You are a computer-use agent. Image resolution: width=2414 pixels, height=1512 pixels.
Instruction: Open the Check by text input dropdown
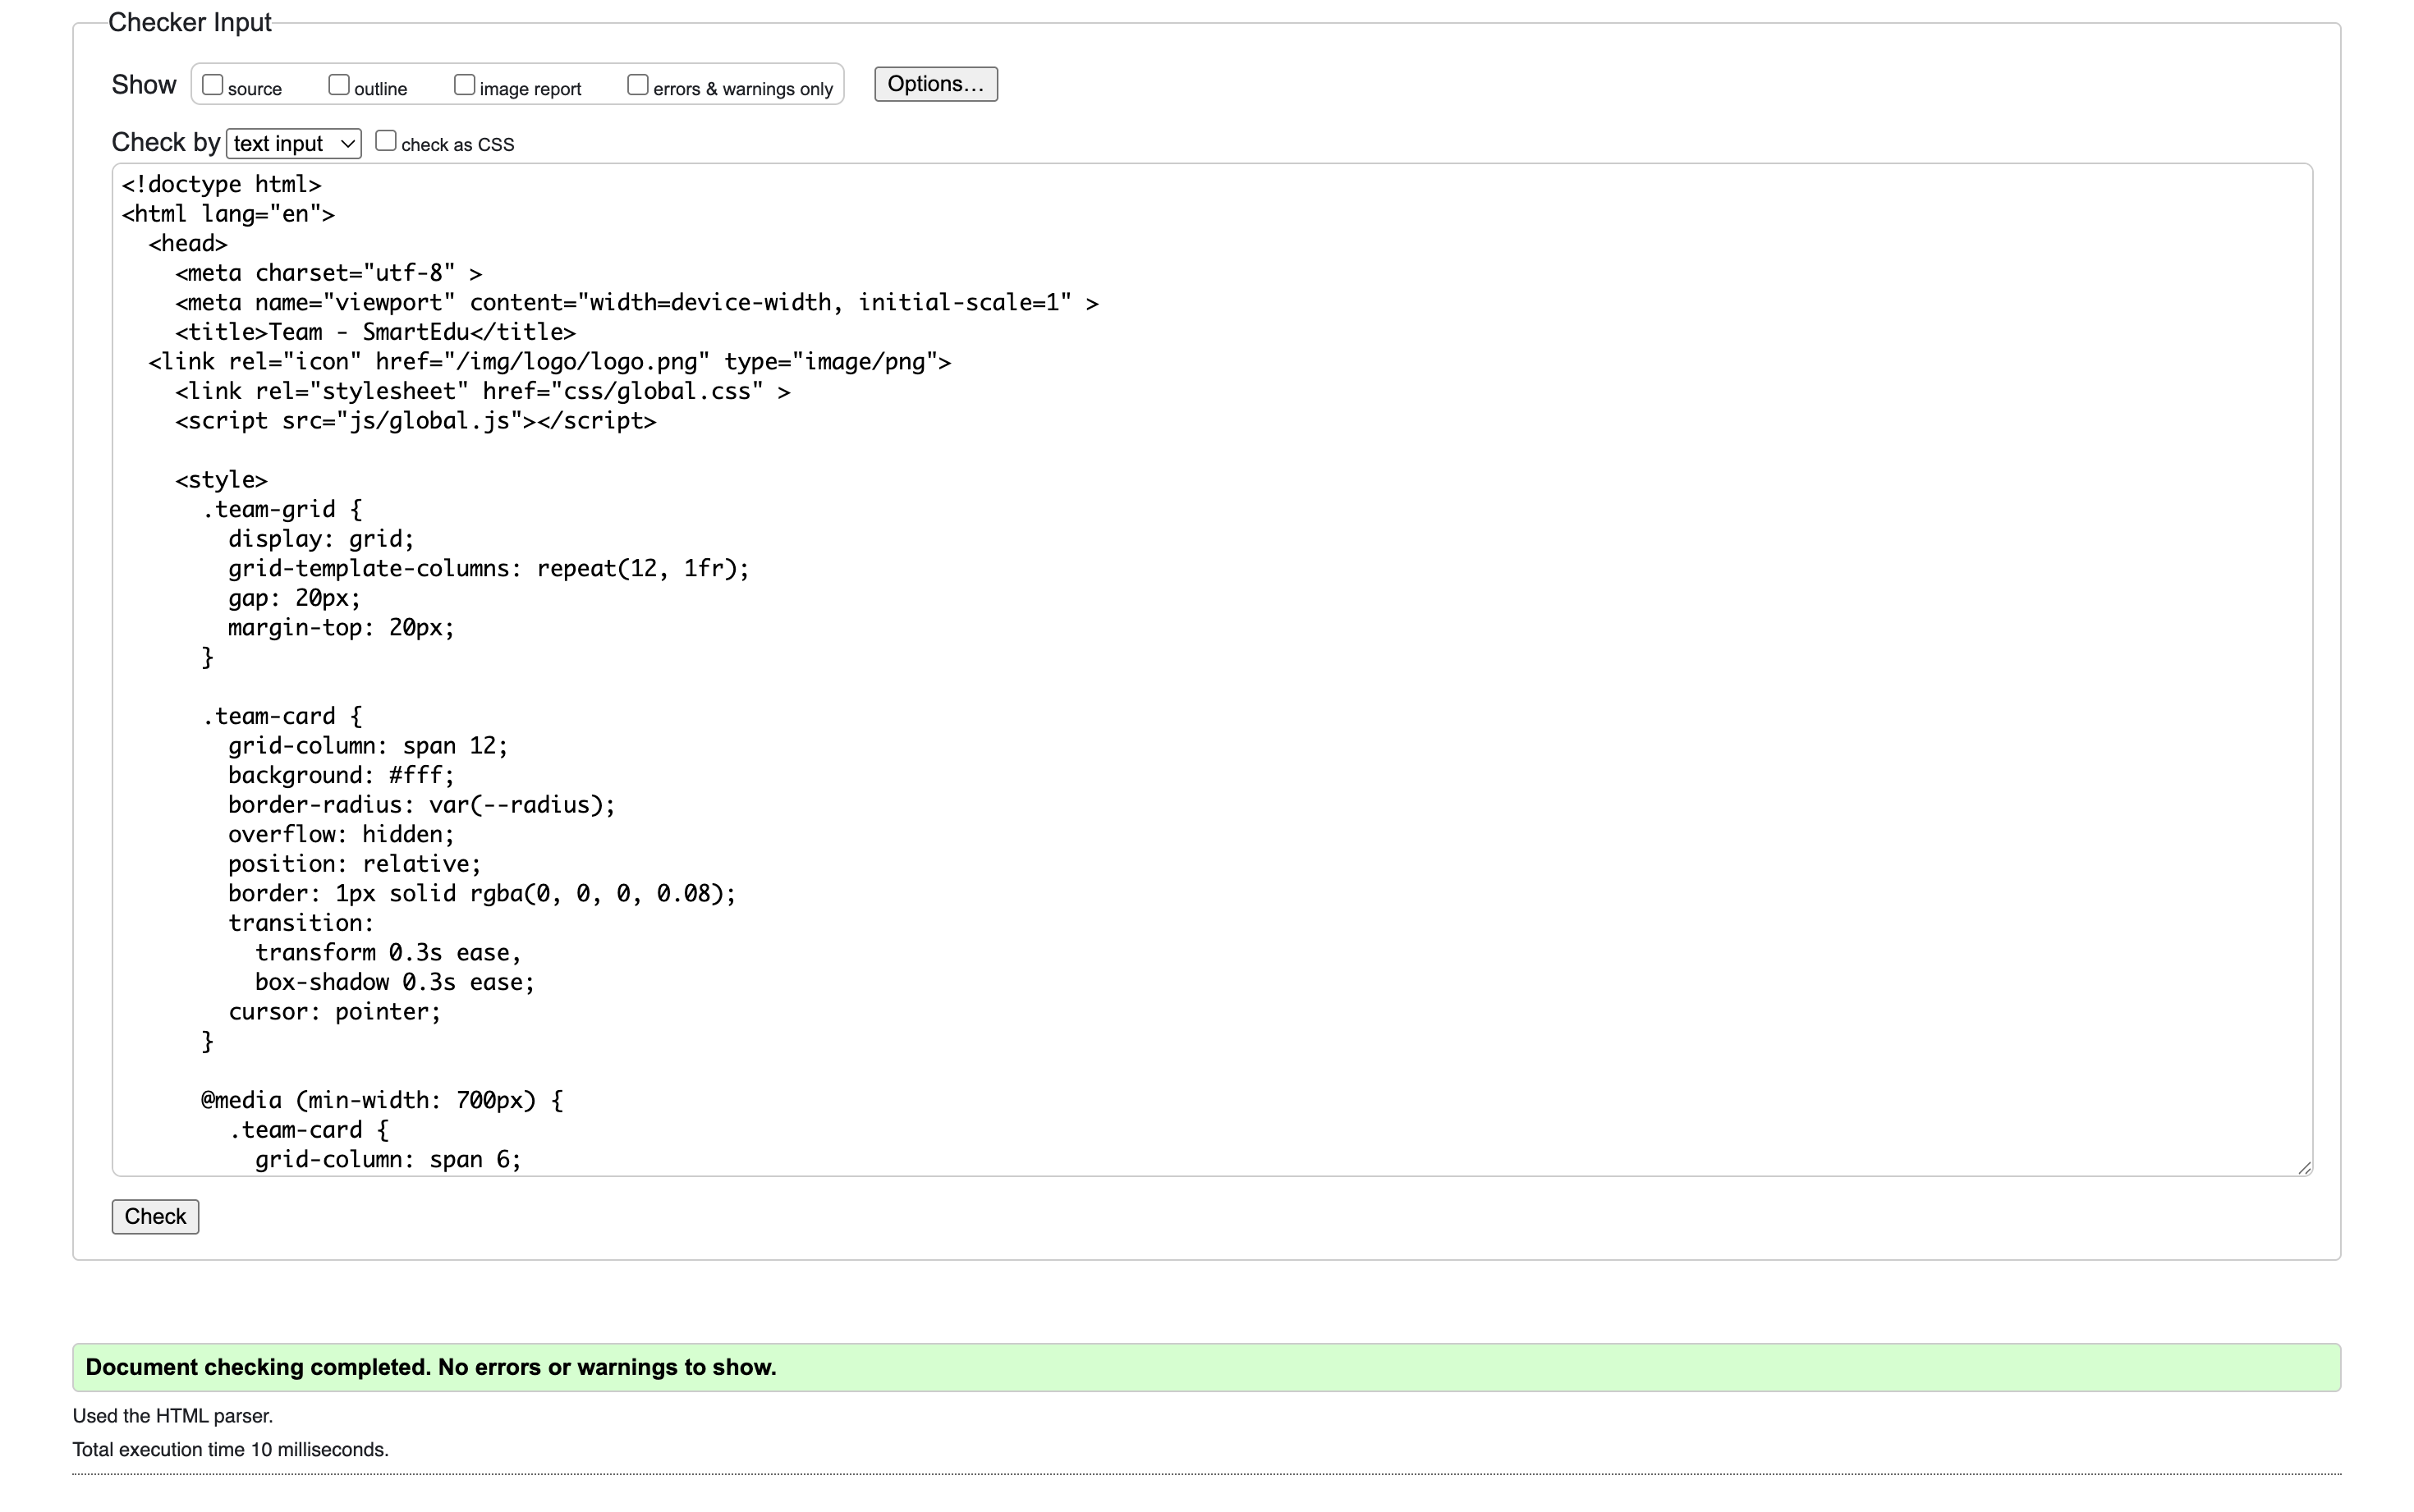coord(293,144)
